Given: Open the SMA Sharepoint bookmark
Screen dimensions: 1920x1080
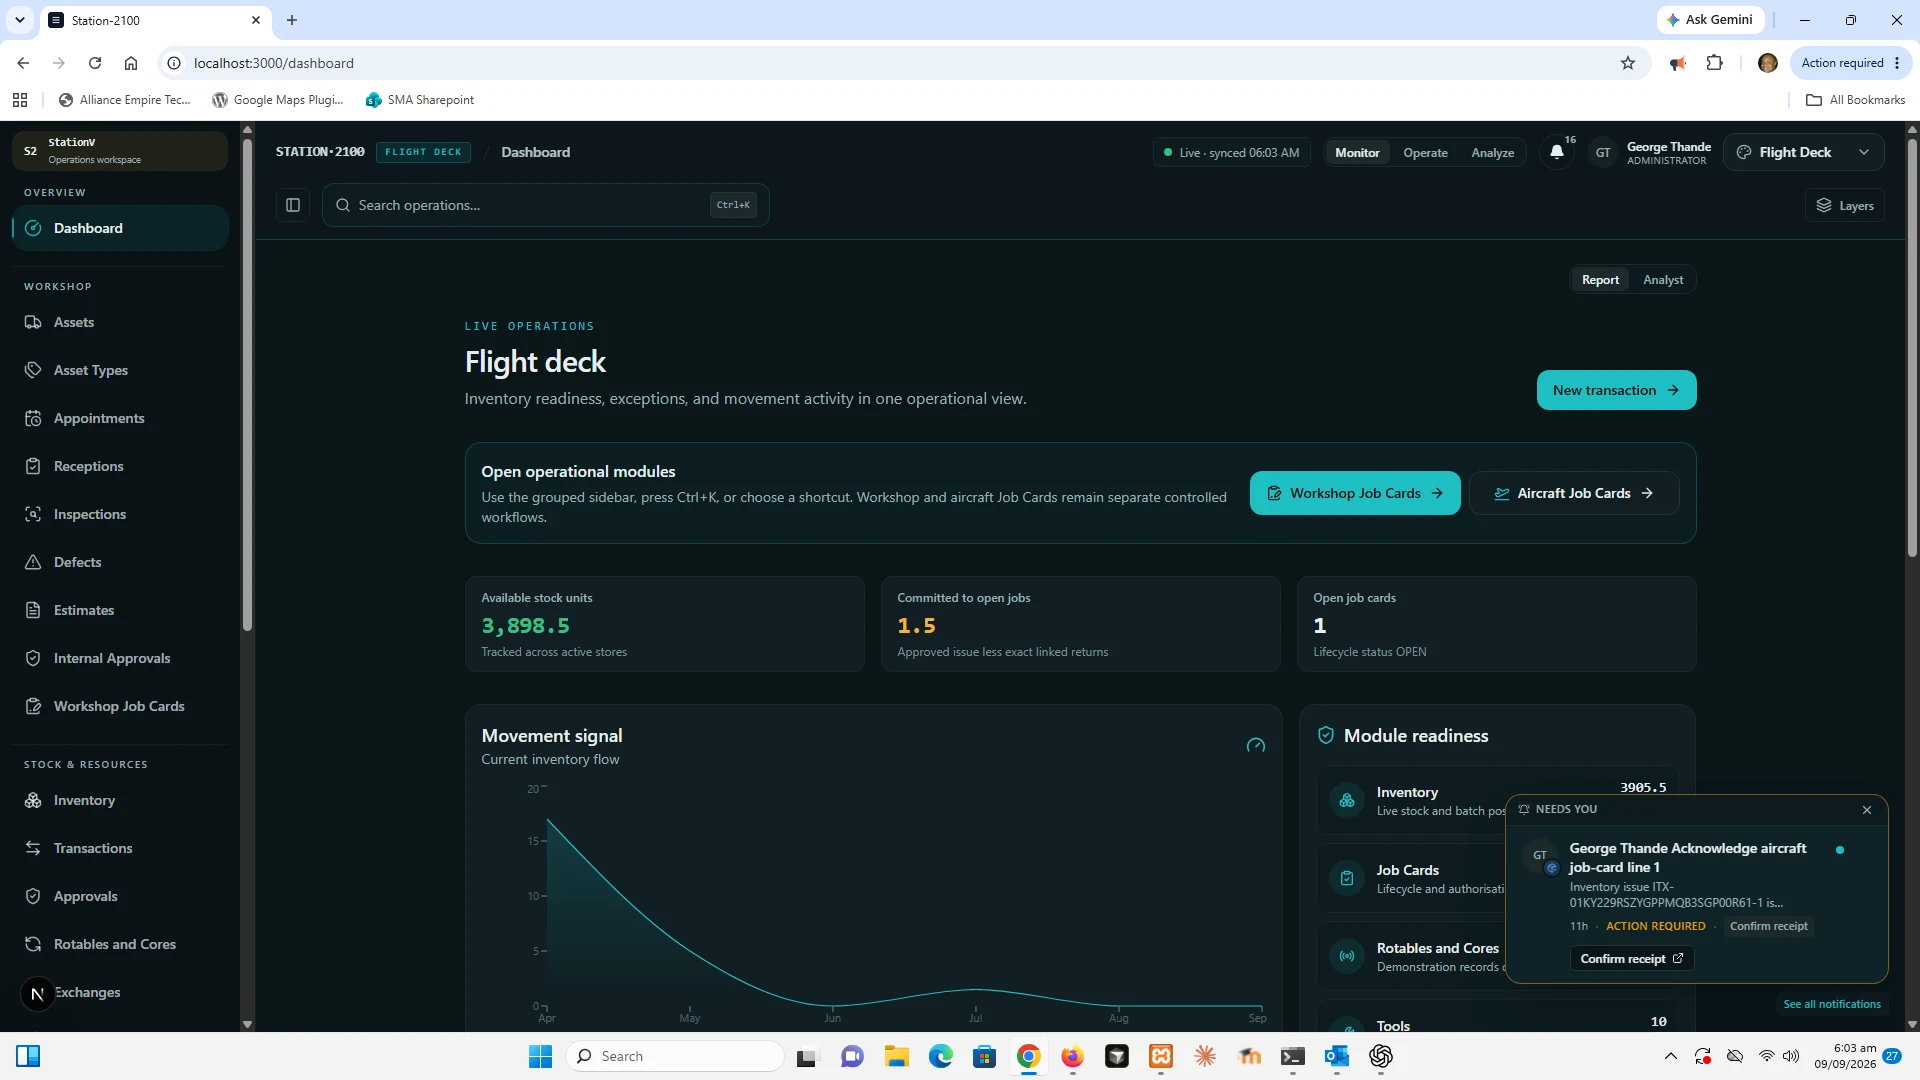Looking at the screenshot, I should click(420, 100).
